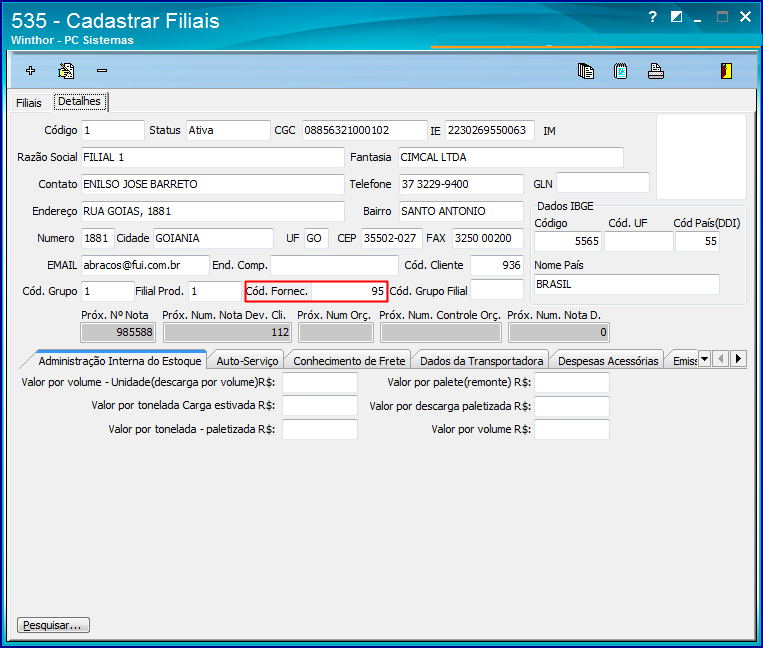Viewport: 763px width, 648px height.
Task: Click the Pesquisar button
Action: tap(53, 625)
